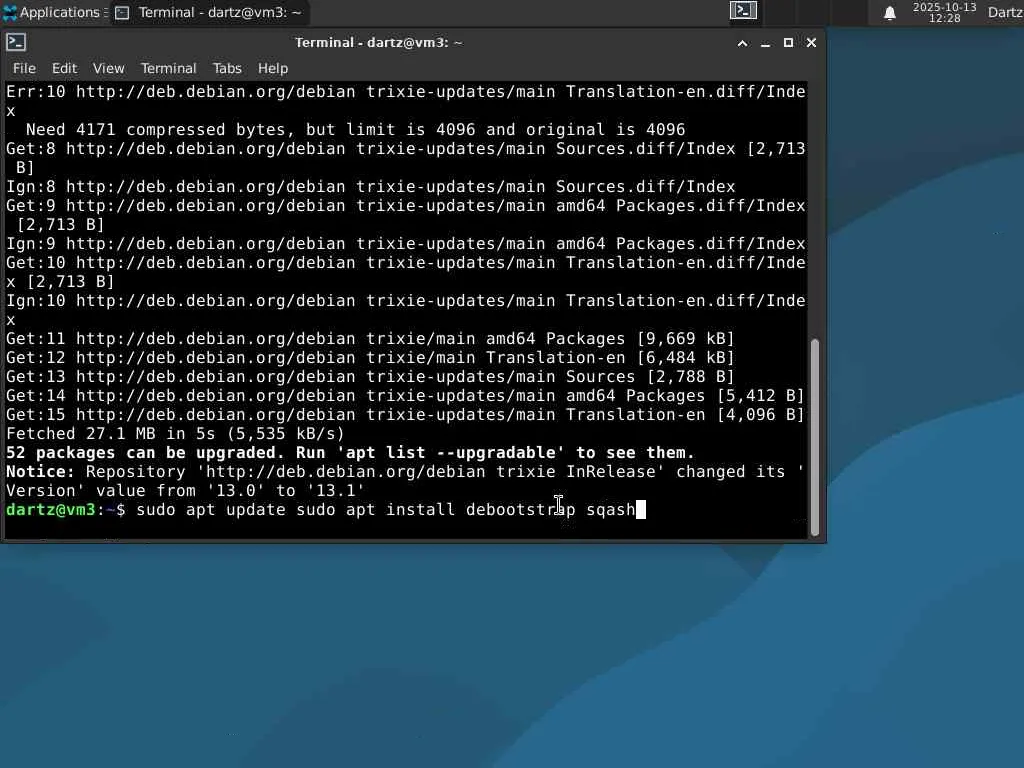Viewport: 1024px width, 768px height.
Task: Click the terminal launcher icon in the top panel
Action: coord(743,10)
